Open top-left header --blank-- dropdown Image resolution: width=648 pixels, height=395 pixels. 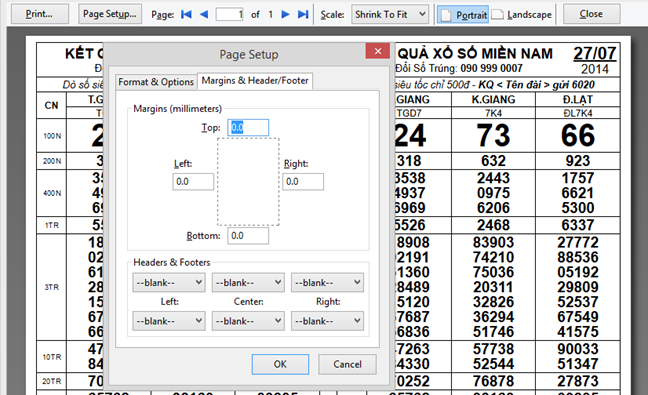click(169, 283)
